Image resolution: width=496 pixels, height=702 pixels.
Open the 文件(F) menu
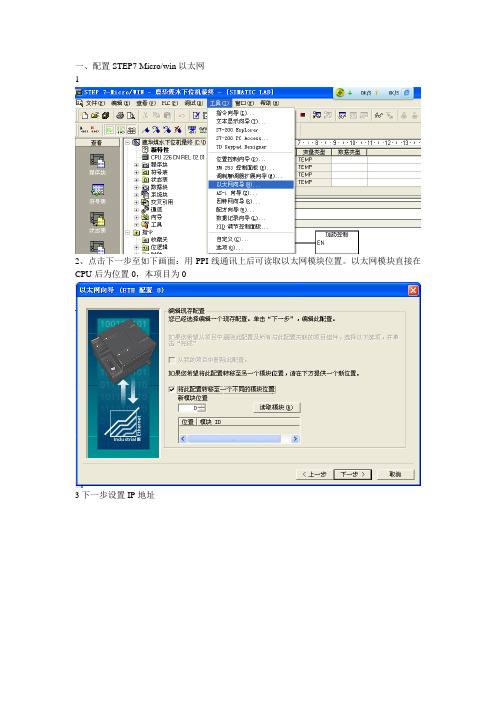pos(95,103)
